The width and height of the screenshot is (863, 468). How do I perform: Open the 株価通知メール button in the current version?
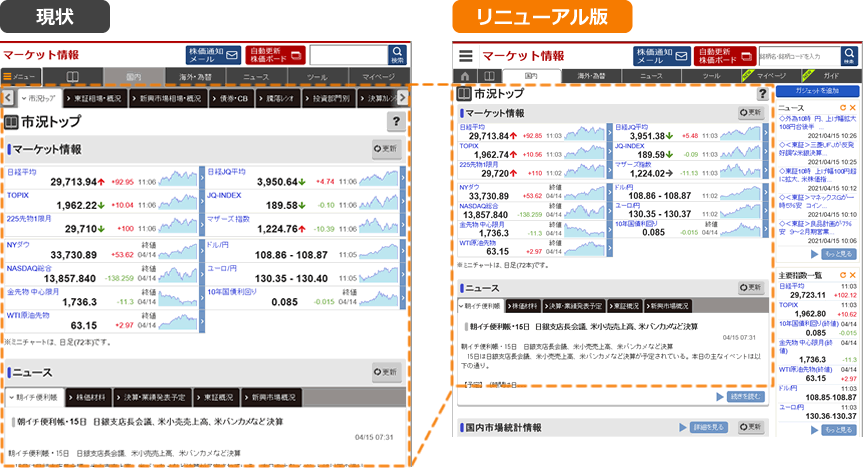coord(213,55)
